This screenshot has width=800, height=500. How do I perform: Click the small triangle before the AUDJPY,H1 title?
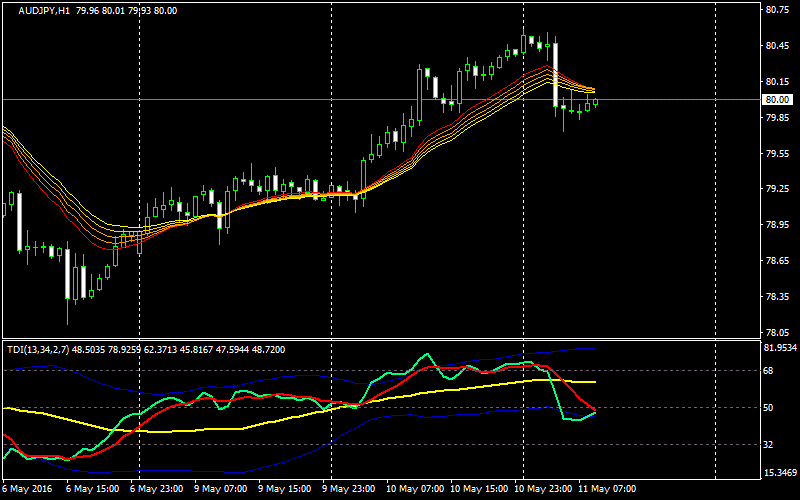[x=9, y=10]
